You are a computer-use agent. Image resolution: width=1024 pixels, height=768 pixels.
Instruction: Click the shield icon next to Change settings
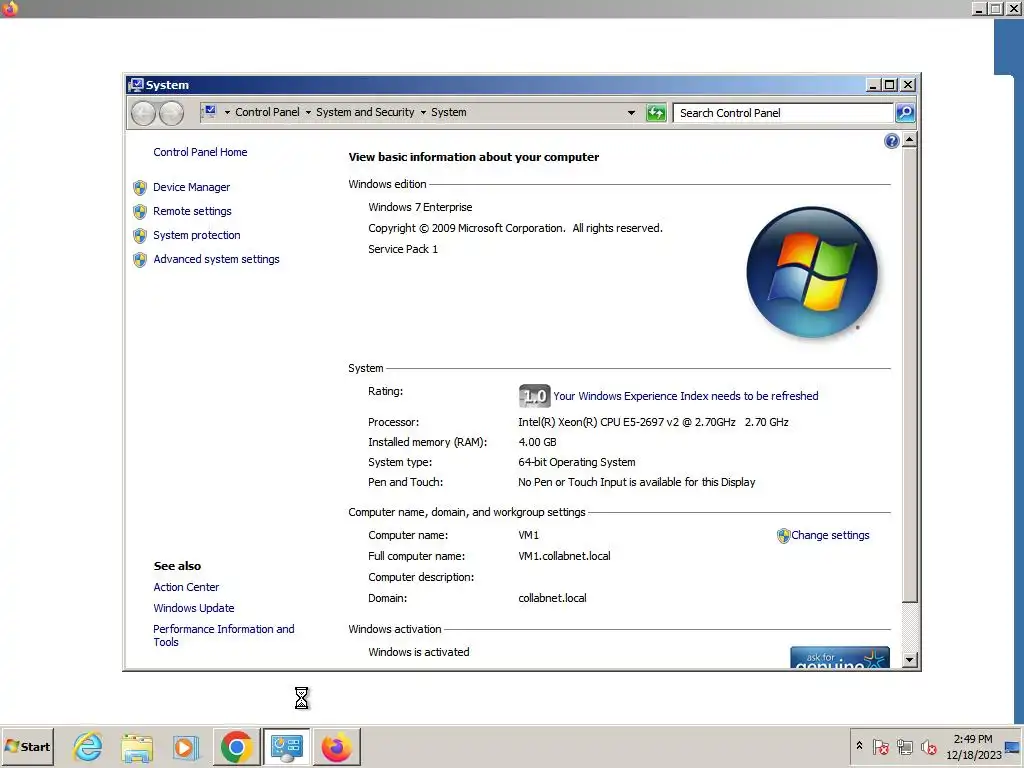point(784,536)
